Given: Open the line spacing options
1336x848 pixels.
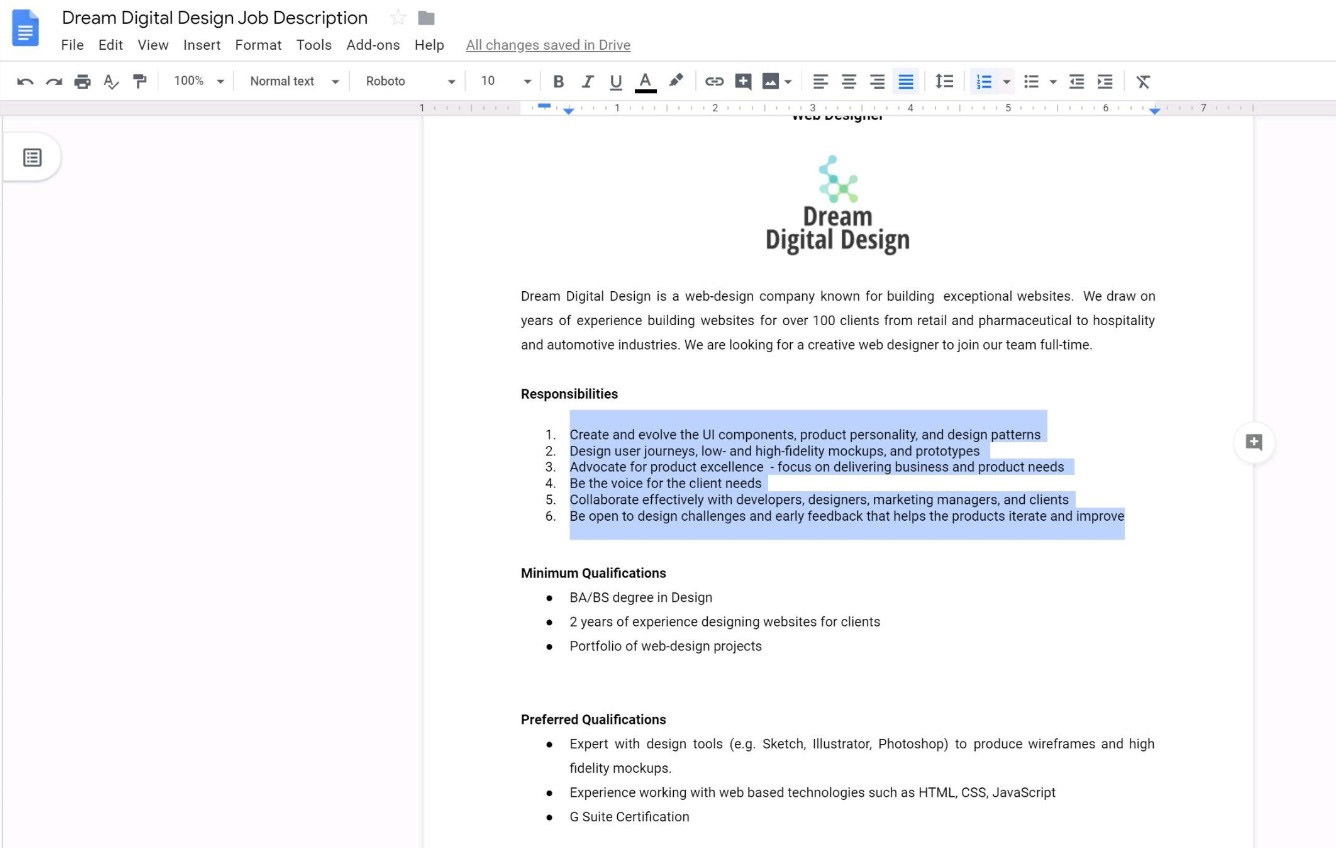Looking at the screenshot, I should [944, 82].
